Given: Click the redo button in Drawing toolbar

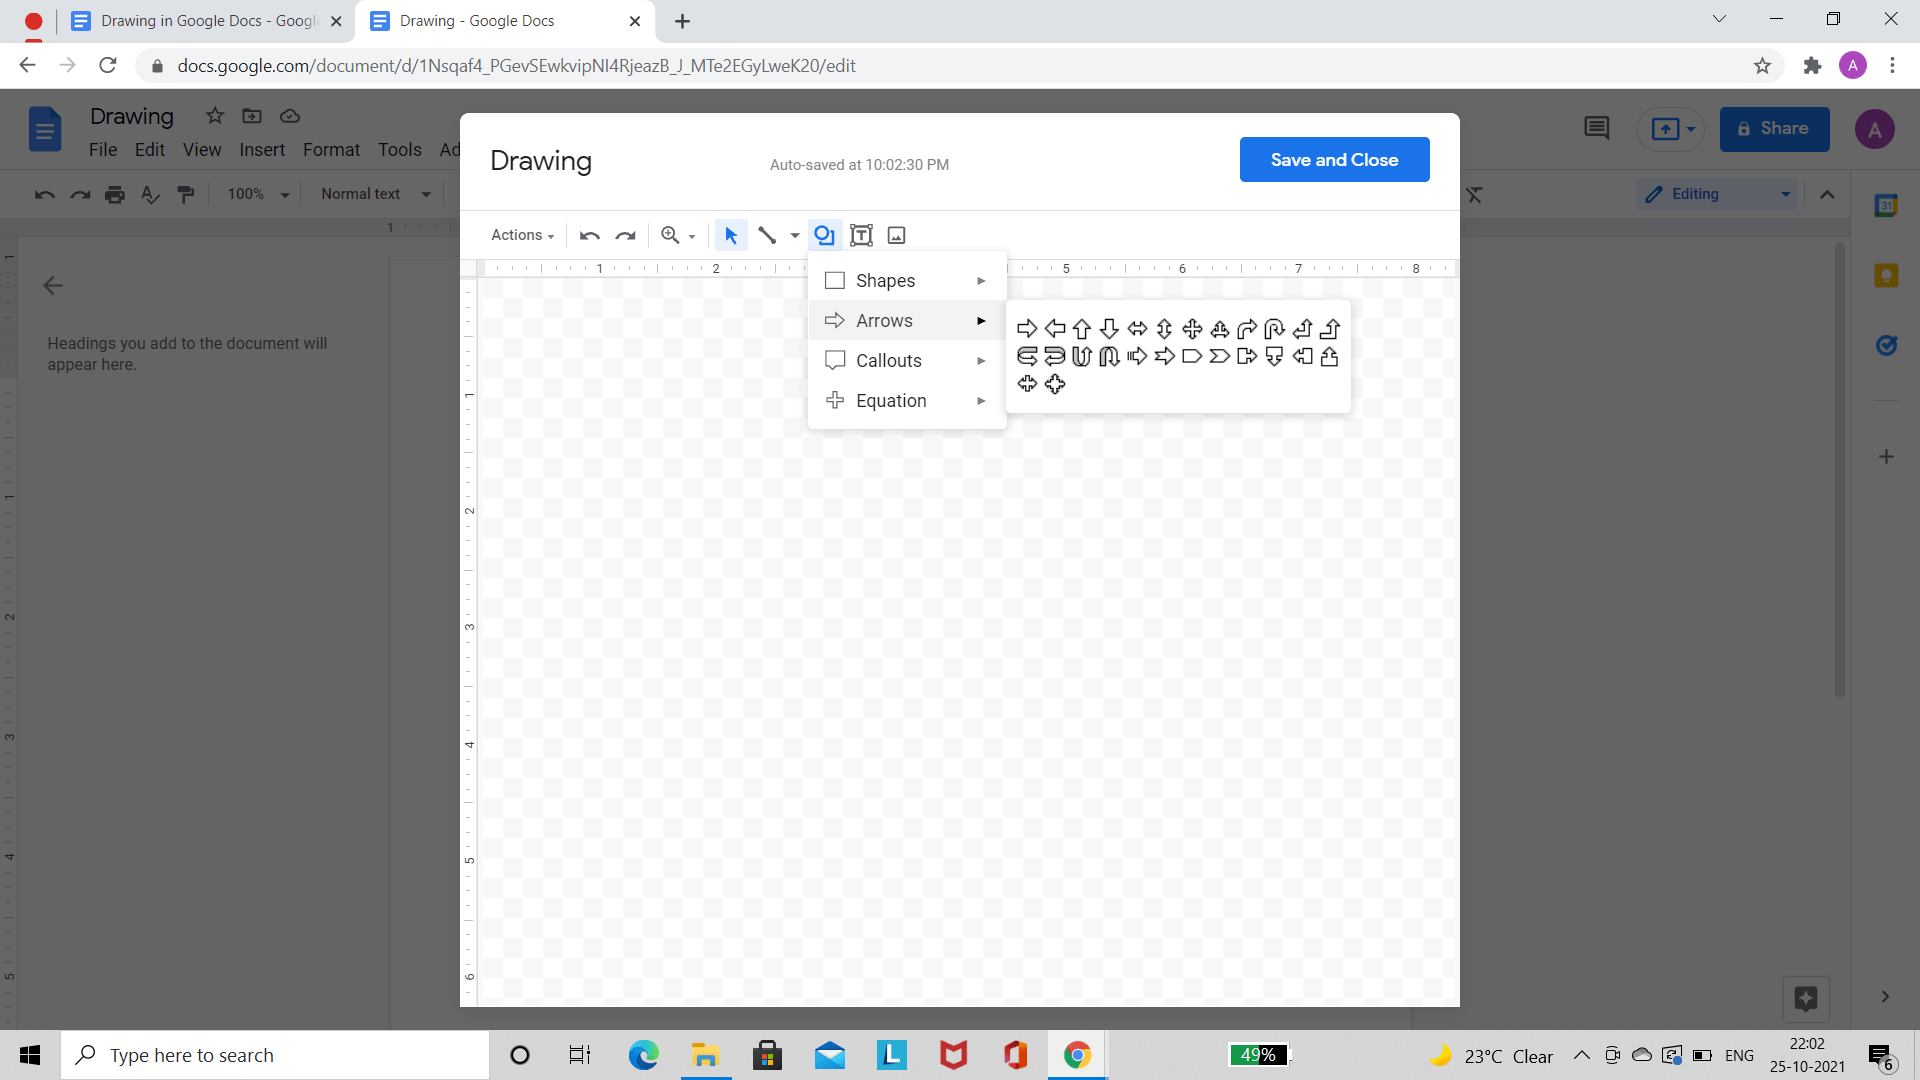Looking at the screenshot, I should [624, 235].
